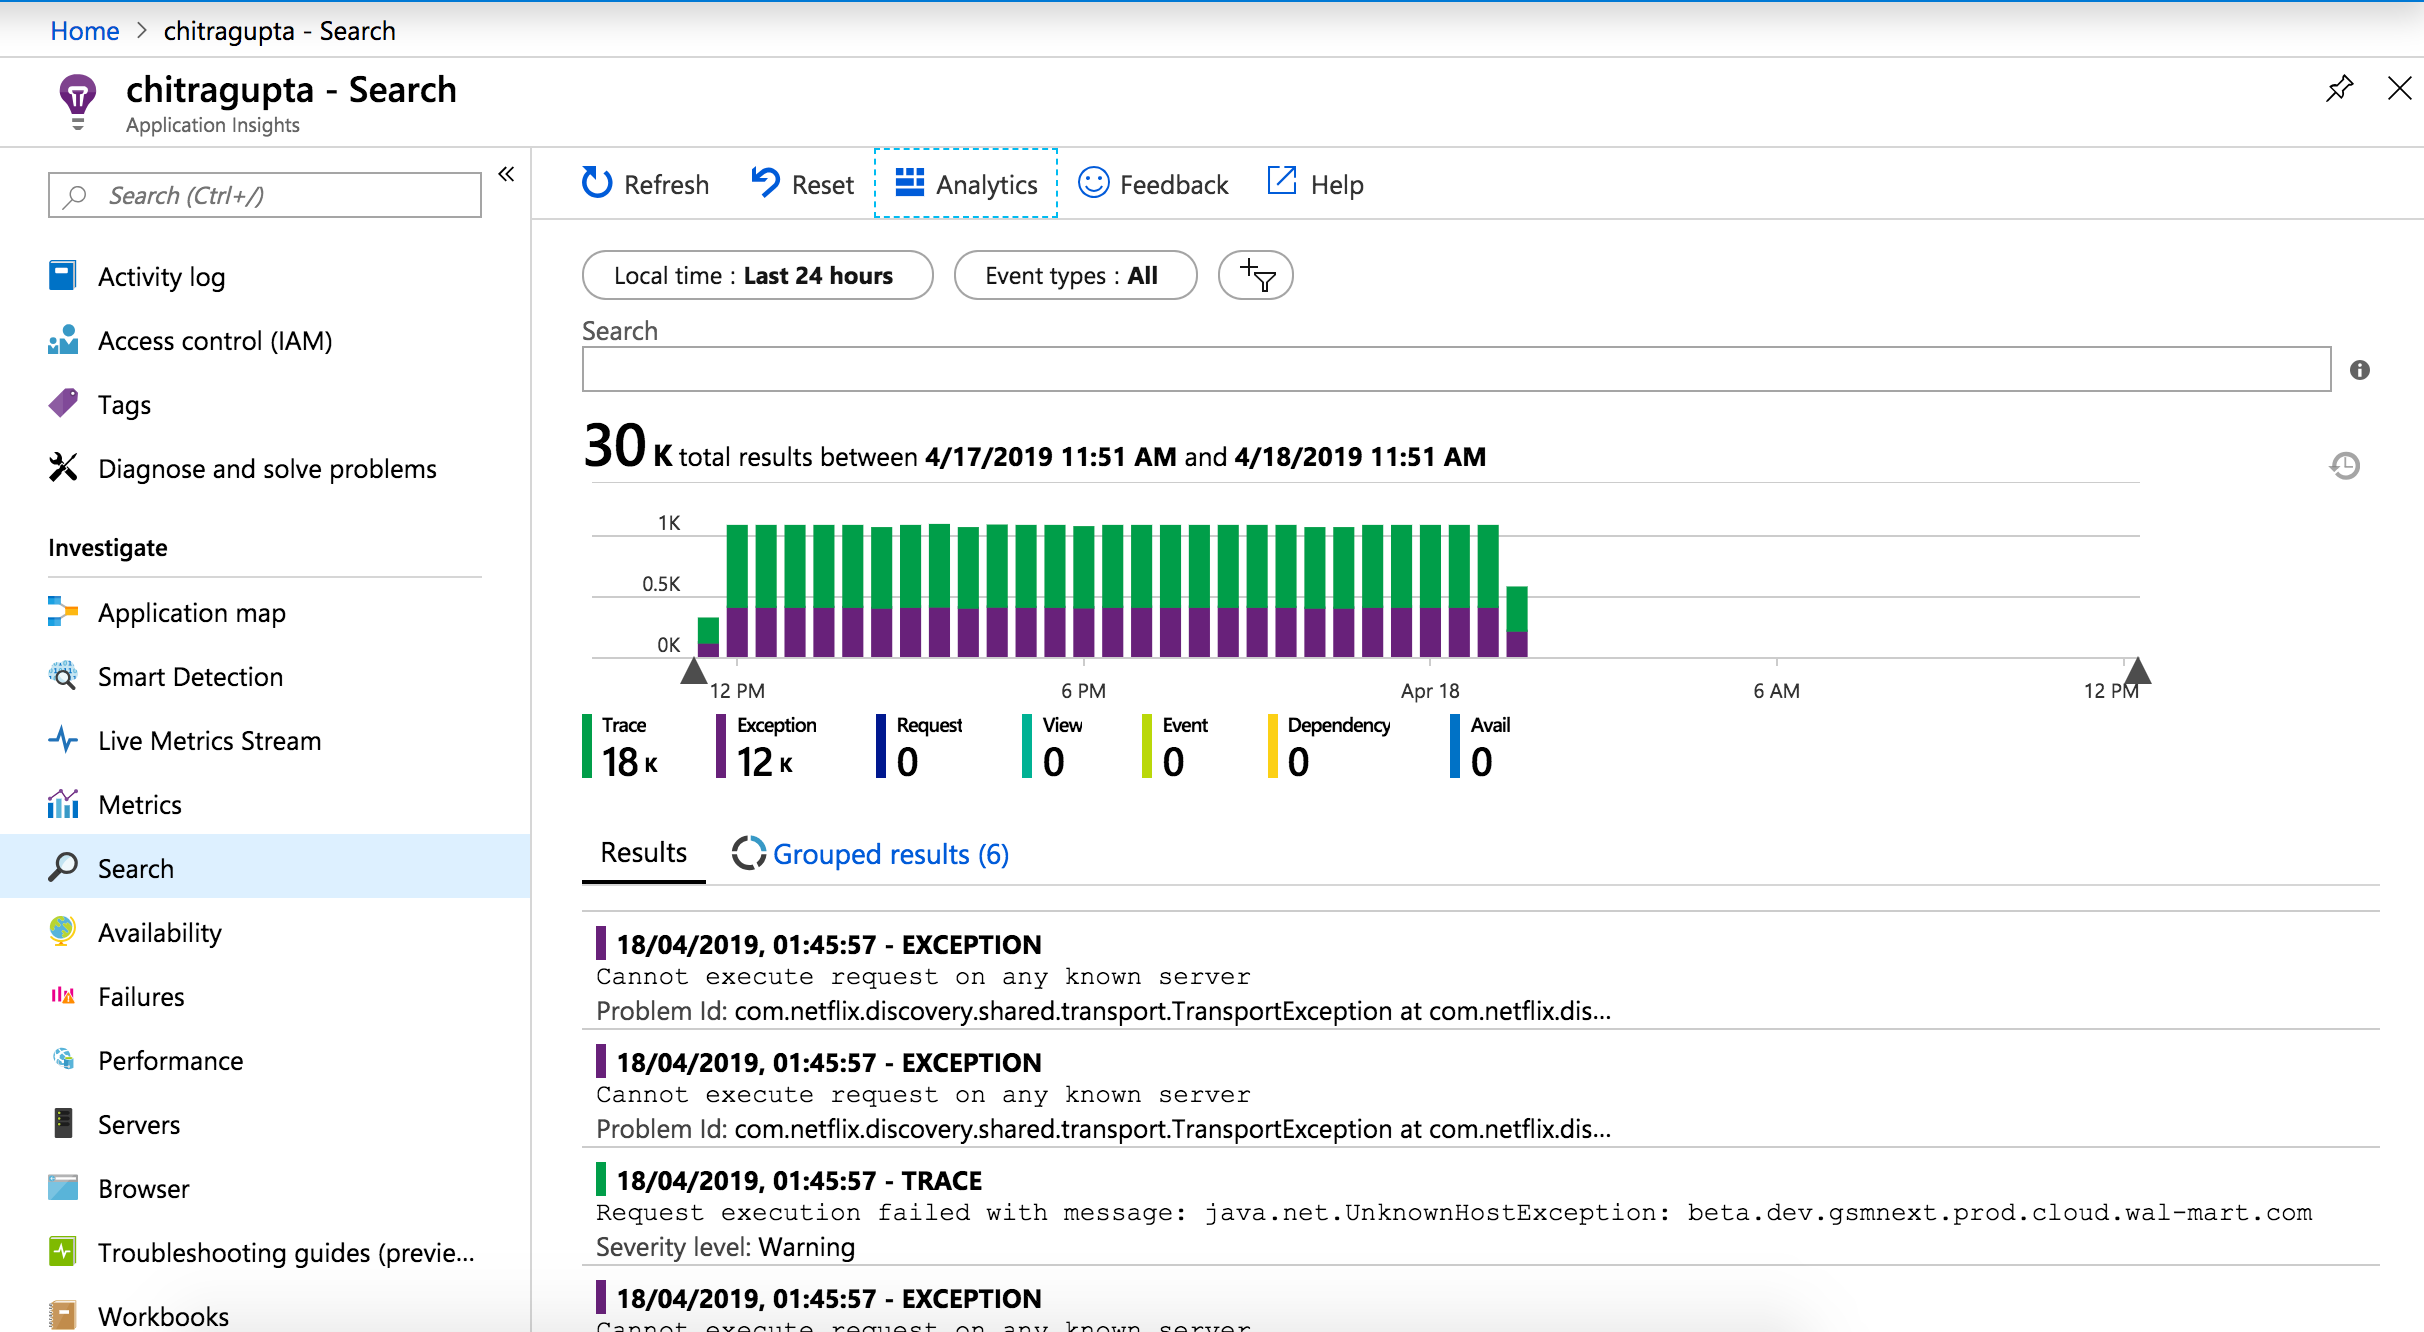Toggle the Trace 18K event type filter
The width and height of the screenshot is (2424, 1332).
coord(621,746)
